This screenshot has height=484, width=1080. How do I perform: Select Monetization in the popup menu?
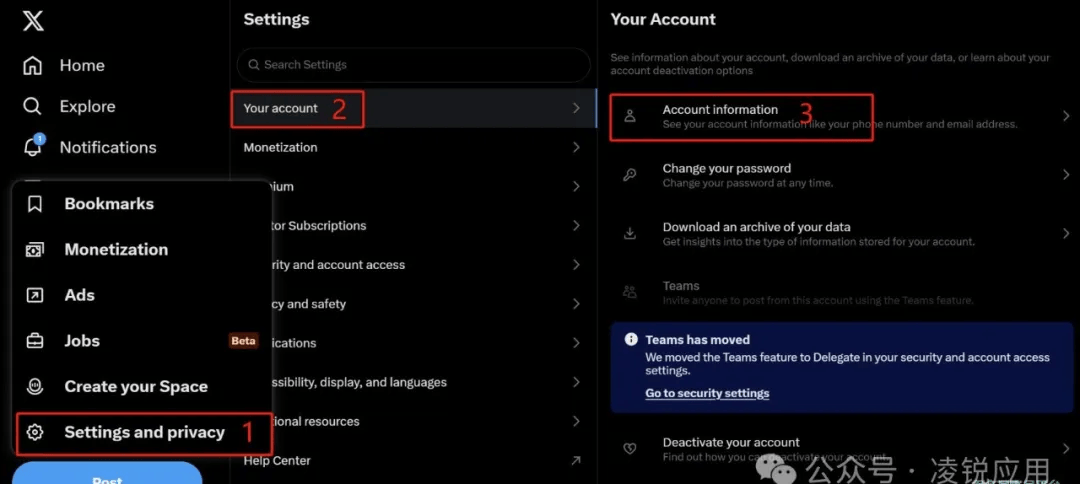142,250
